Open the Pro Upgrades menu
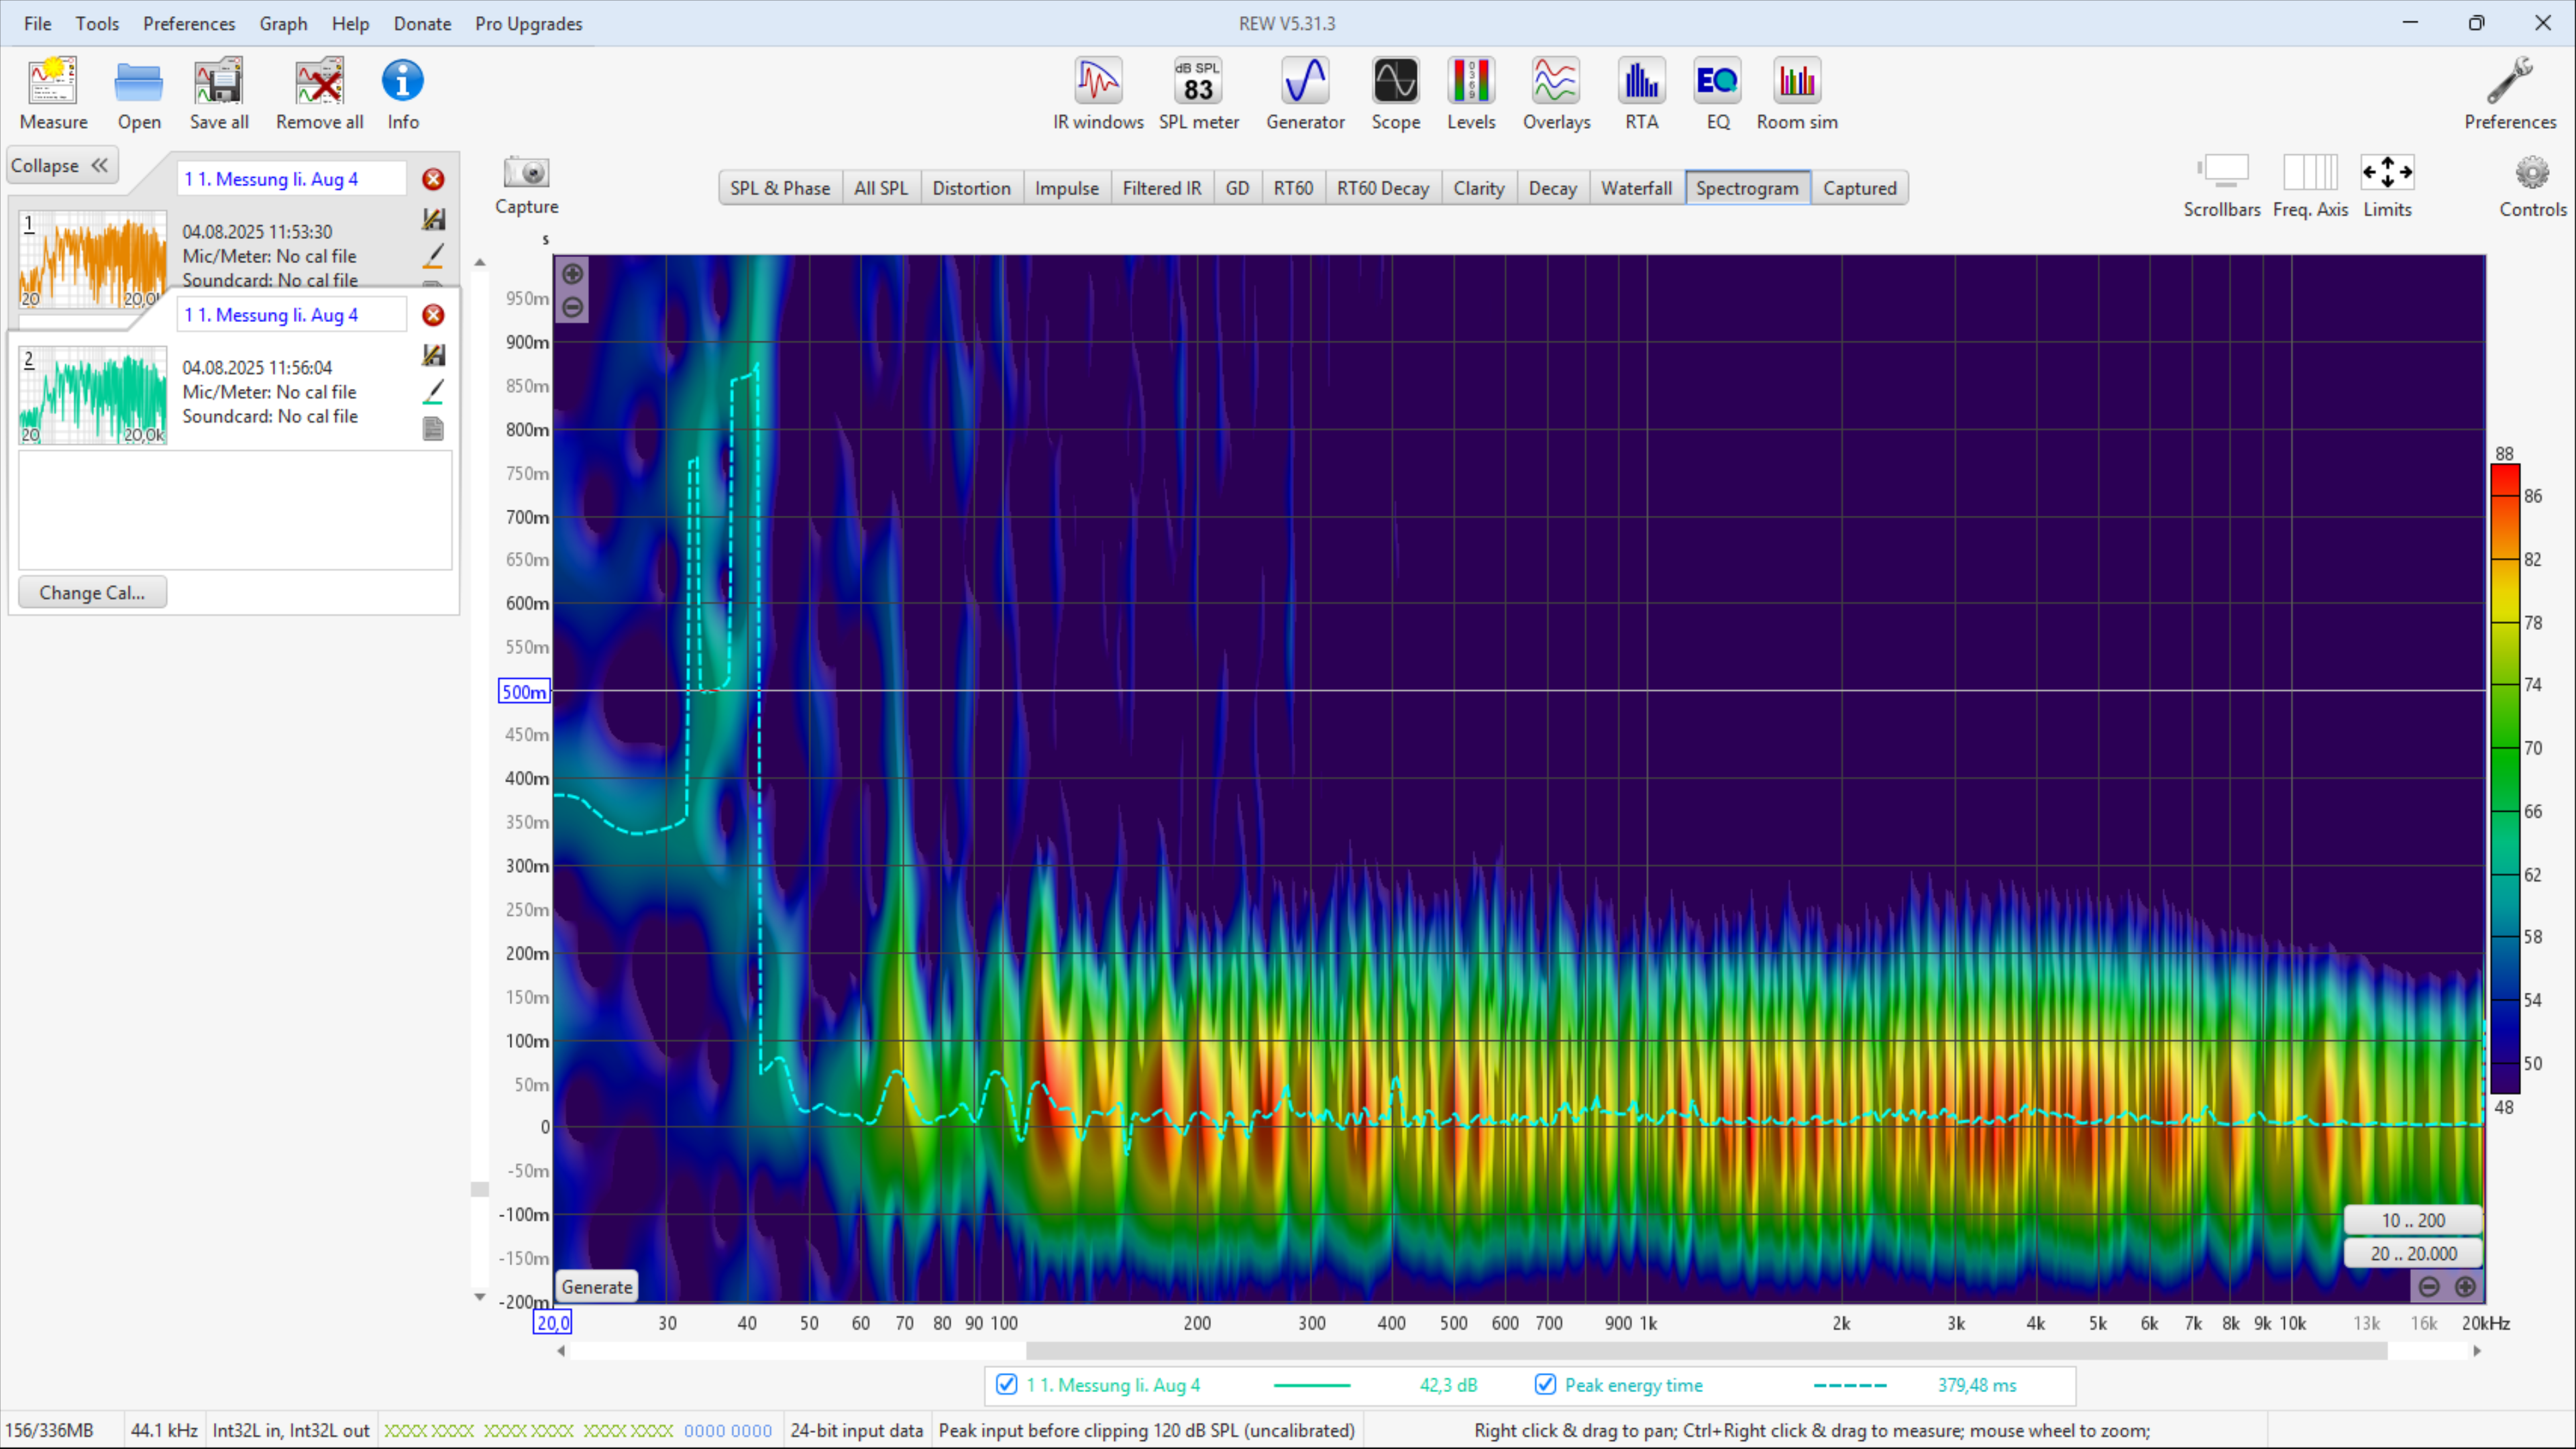This screenshot has height=1449, width=2576. pos(528,23)
